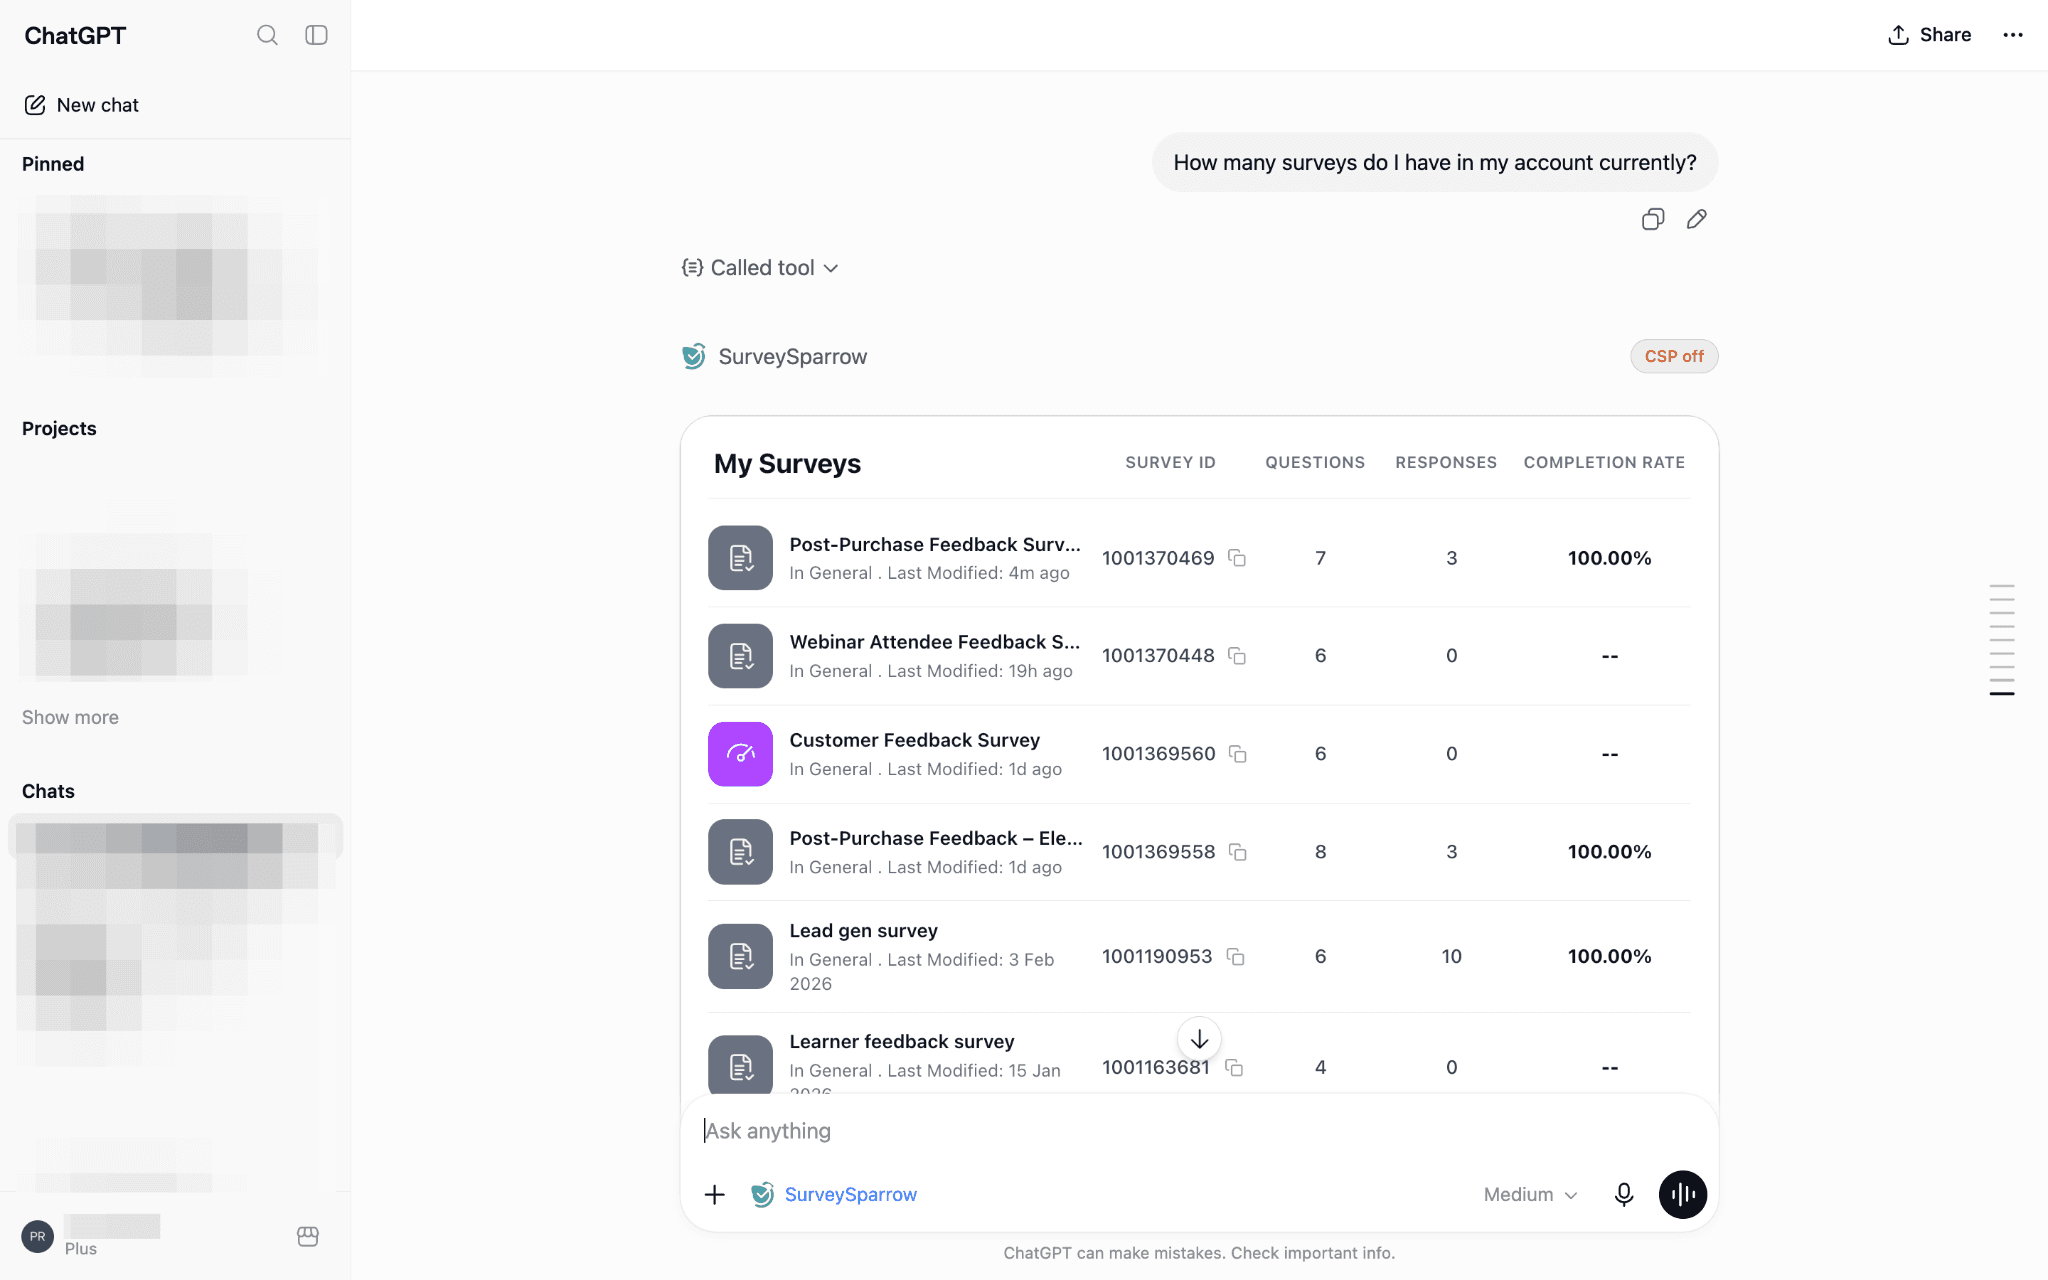Open Webinar Attendee Feedback survey icon
2048x1280 pixels.
740,656
